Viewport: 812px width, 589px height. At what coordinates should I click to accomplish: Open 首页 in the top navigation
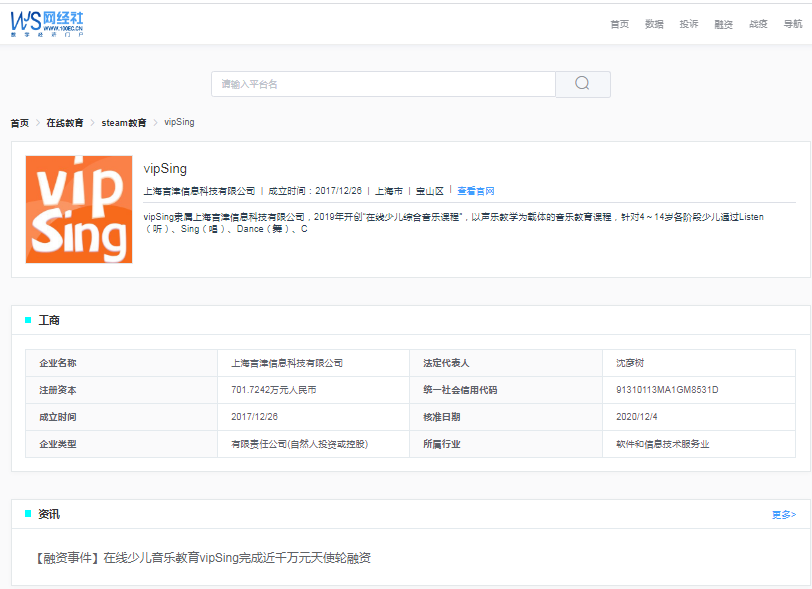[x=619, y=24]
